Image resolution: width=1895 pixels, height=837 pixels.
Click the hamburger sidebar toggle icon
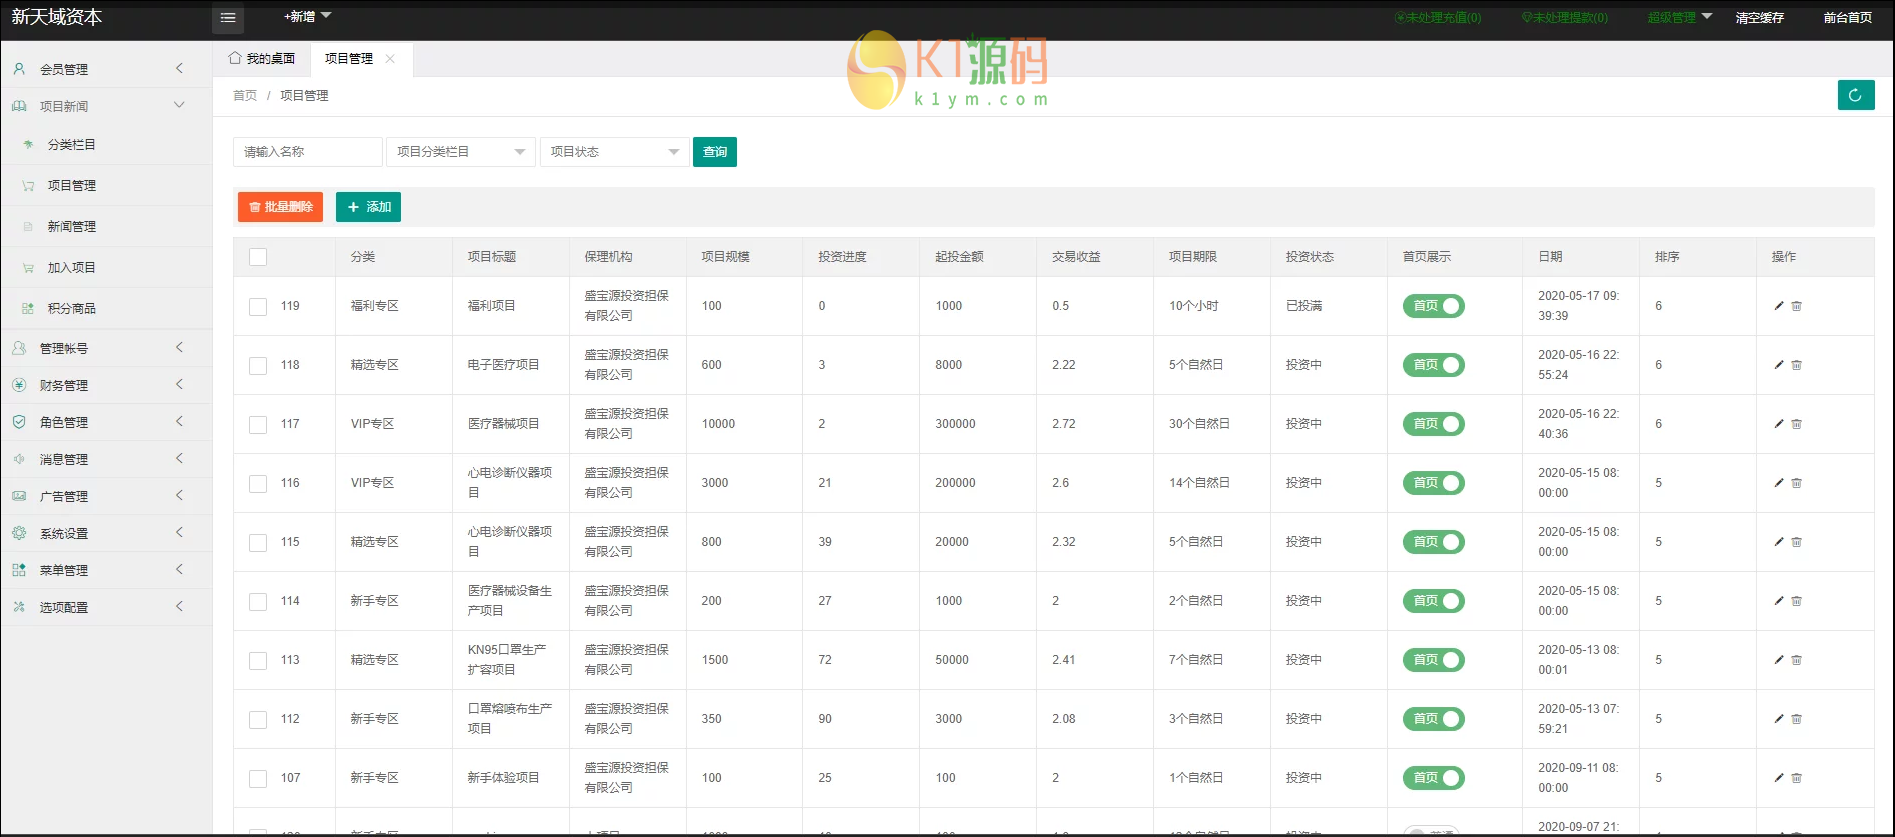click(228, 18)
